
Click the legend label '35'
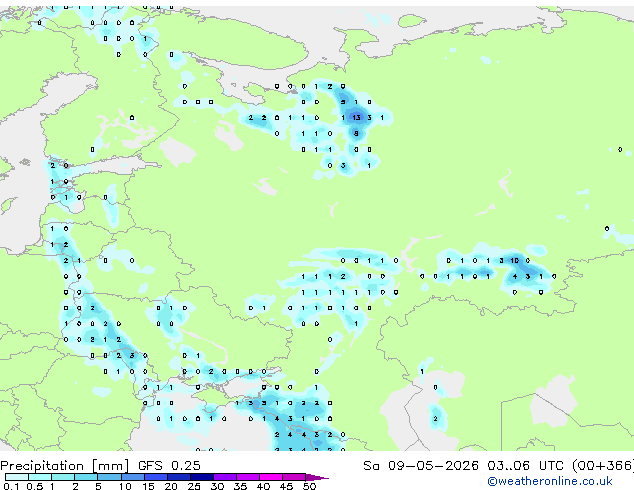click(240, 486)
